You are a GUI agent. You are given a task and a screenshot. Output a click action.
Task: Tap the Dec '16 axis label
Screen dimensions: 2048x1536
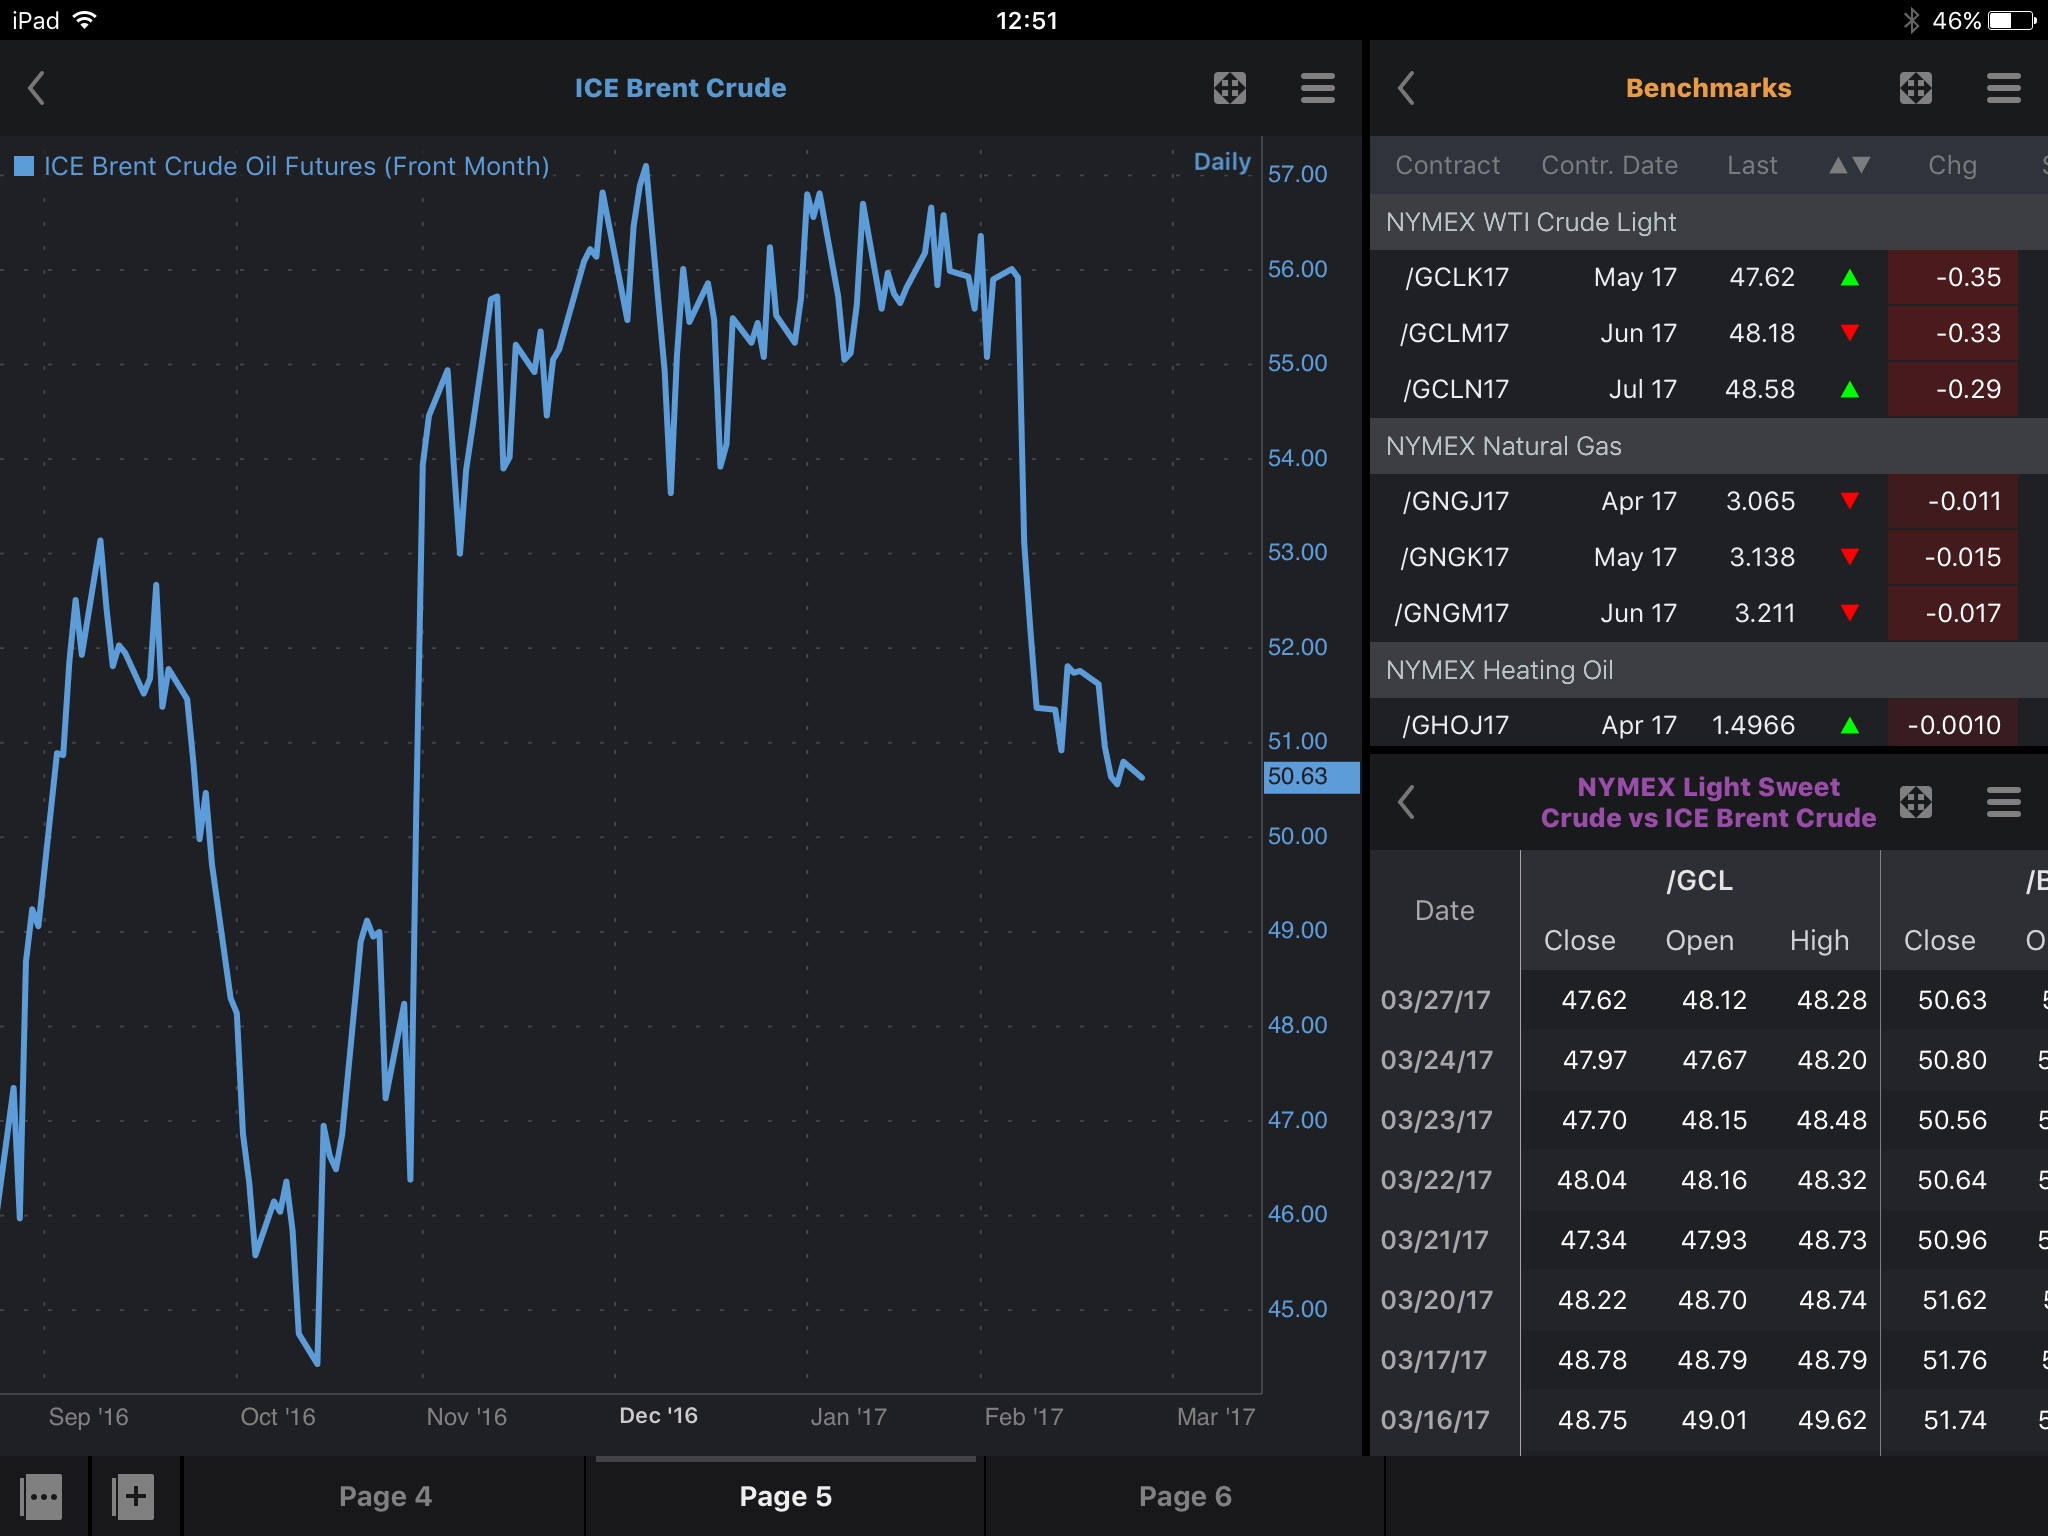click(659, 1416)
